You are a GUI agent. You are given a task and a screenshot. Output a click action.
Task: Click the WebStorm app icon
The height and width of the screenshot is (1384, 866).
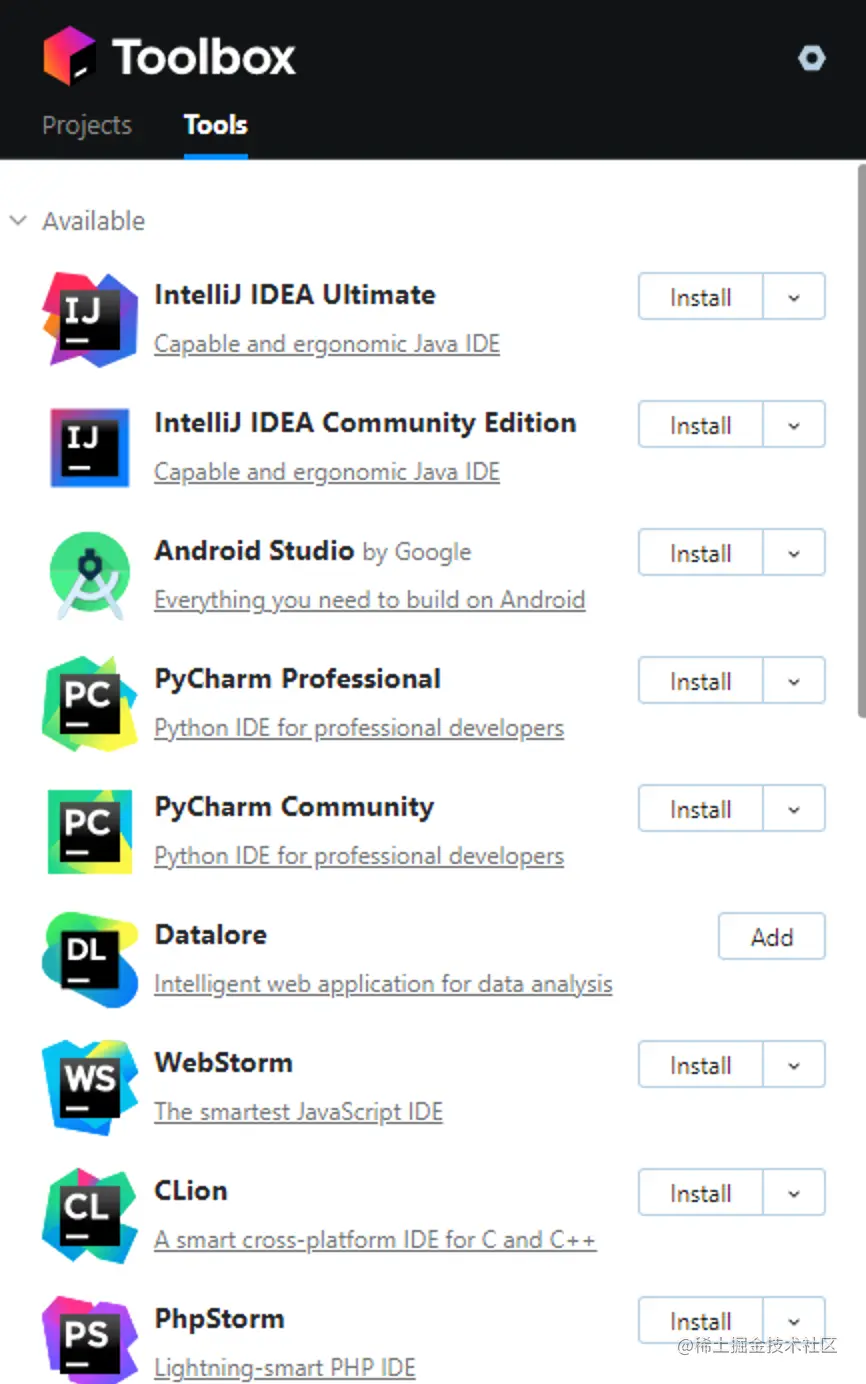click(x=90, y=1087)
